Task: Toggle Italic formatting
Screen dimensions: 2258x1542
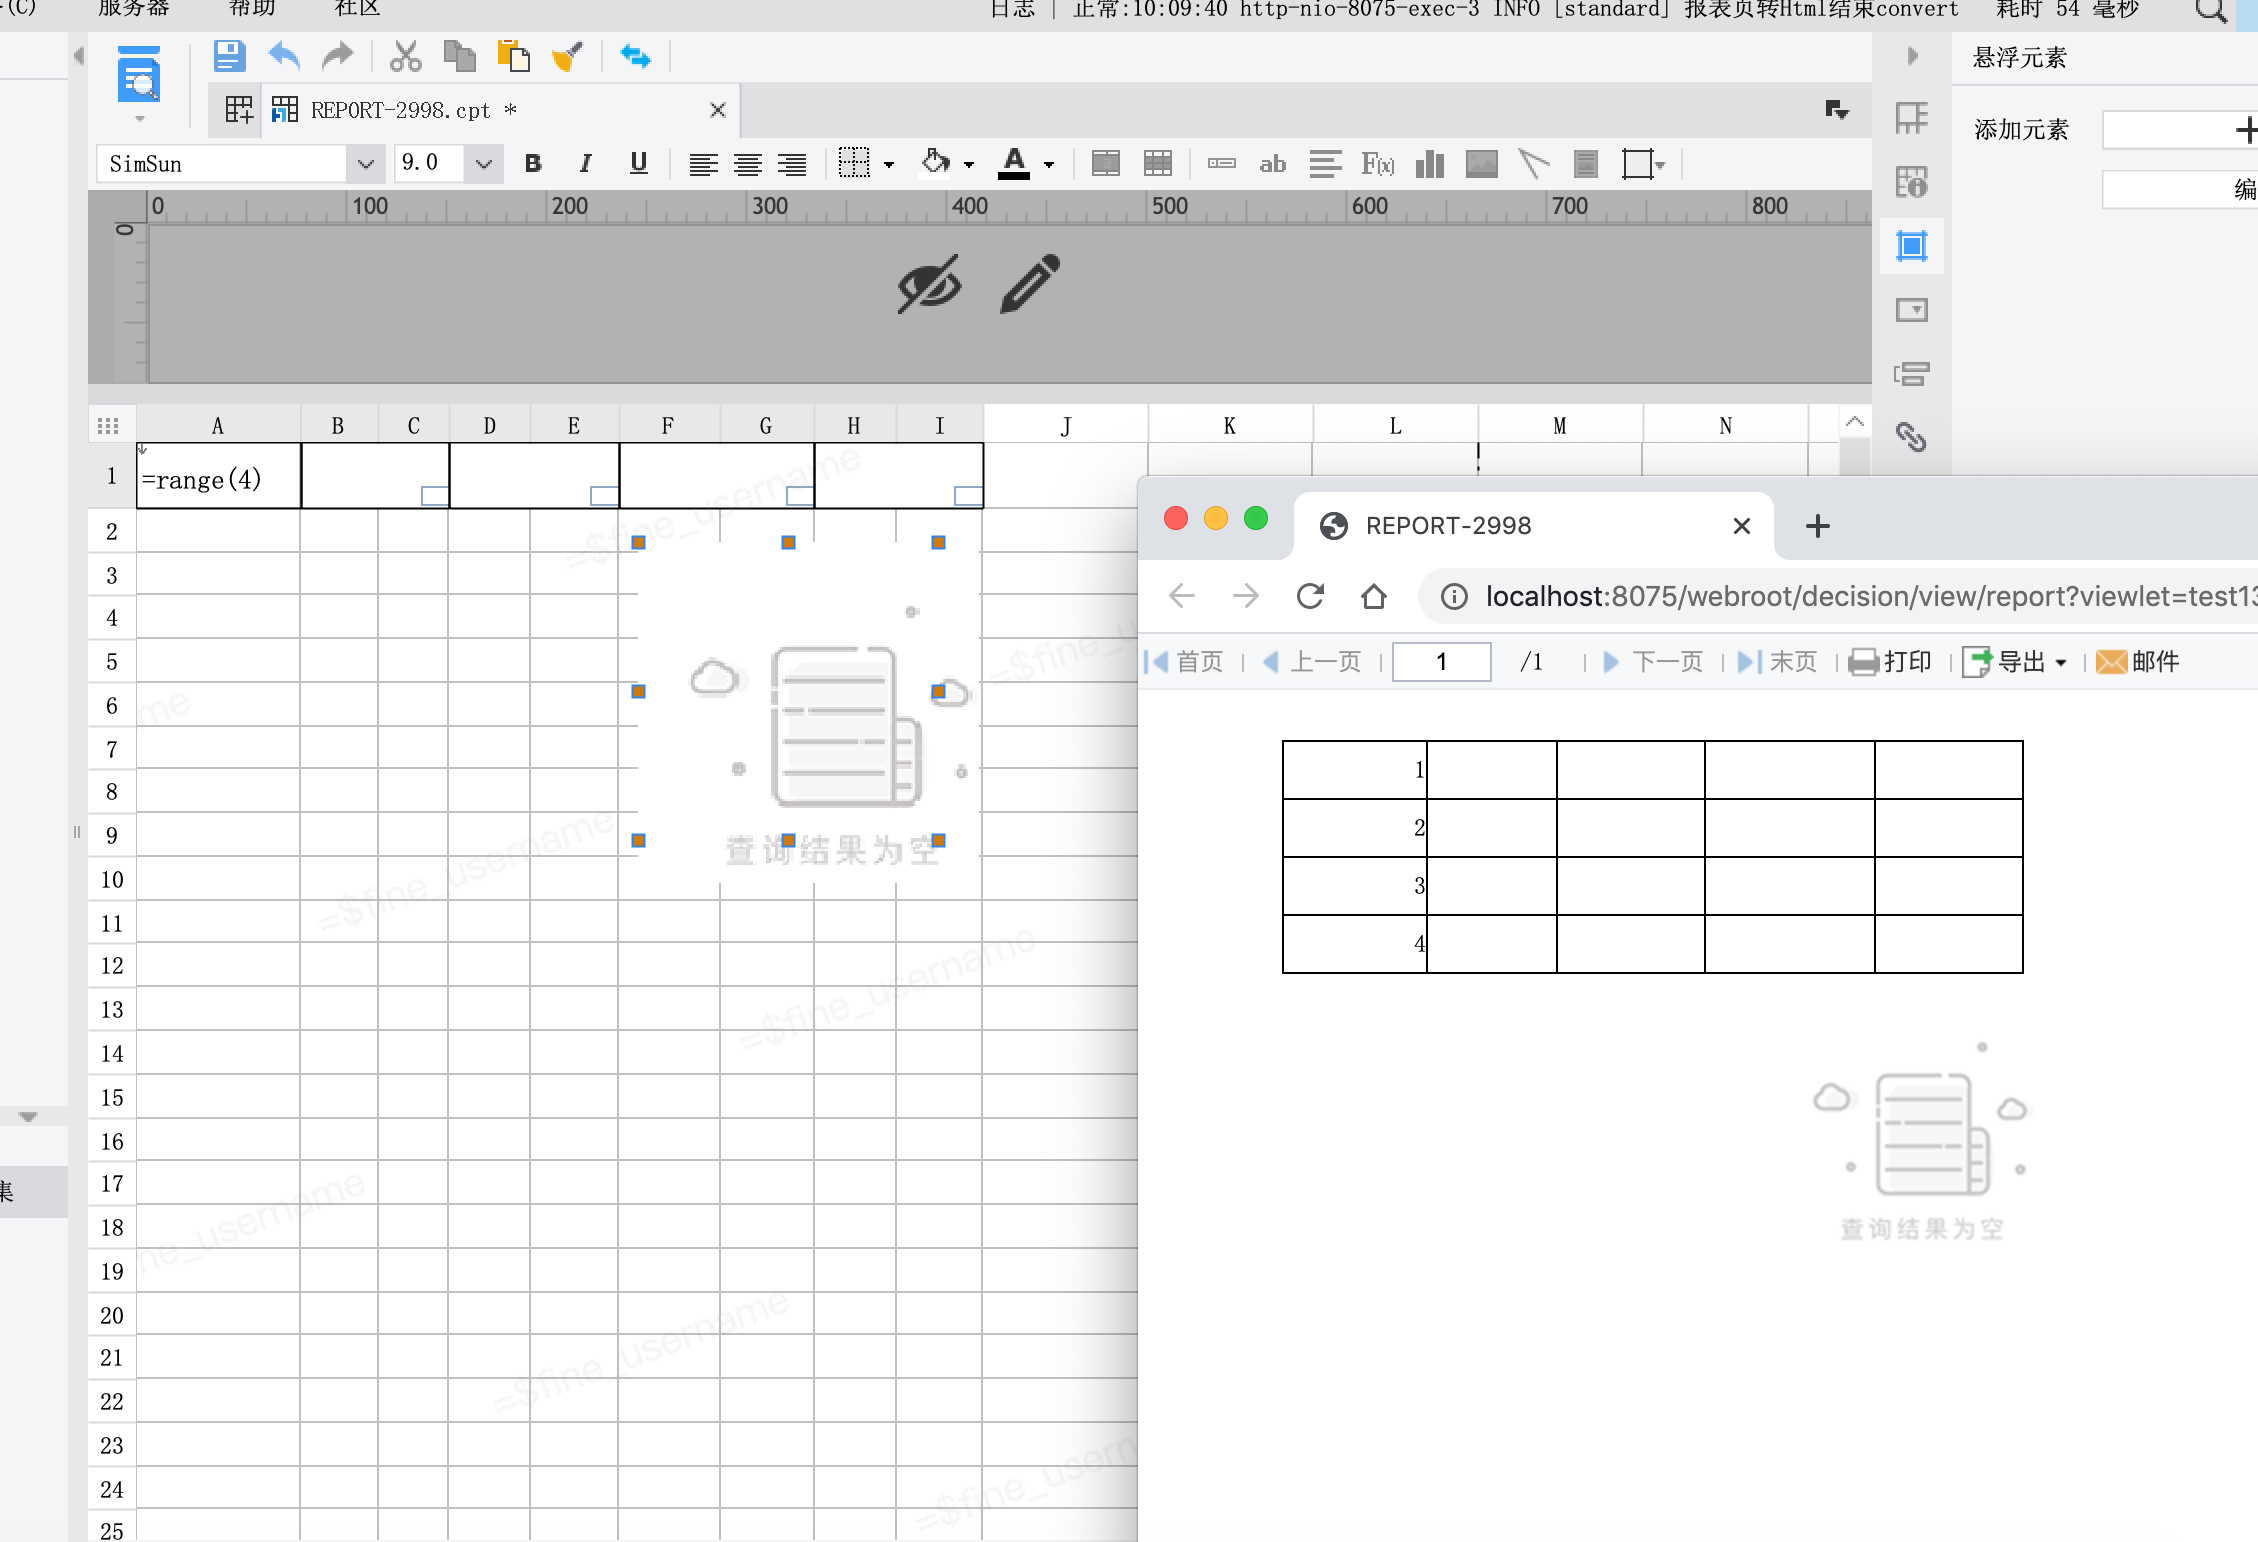Action: coord(586,164)
